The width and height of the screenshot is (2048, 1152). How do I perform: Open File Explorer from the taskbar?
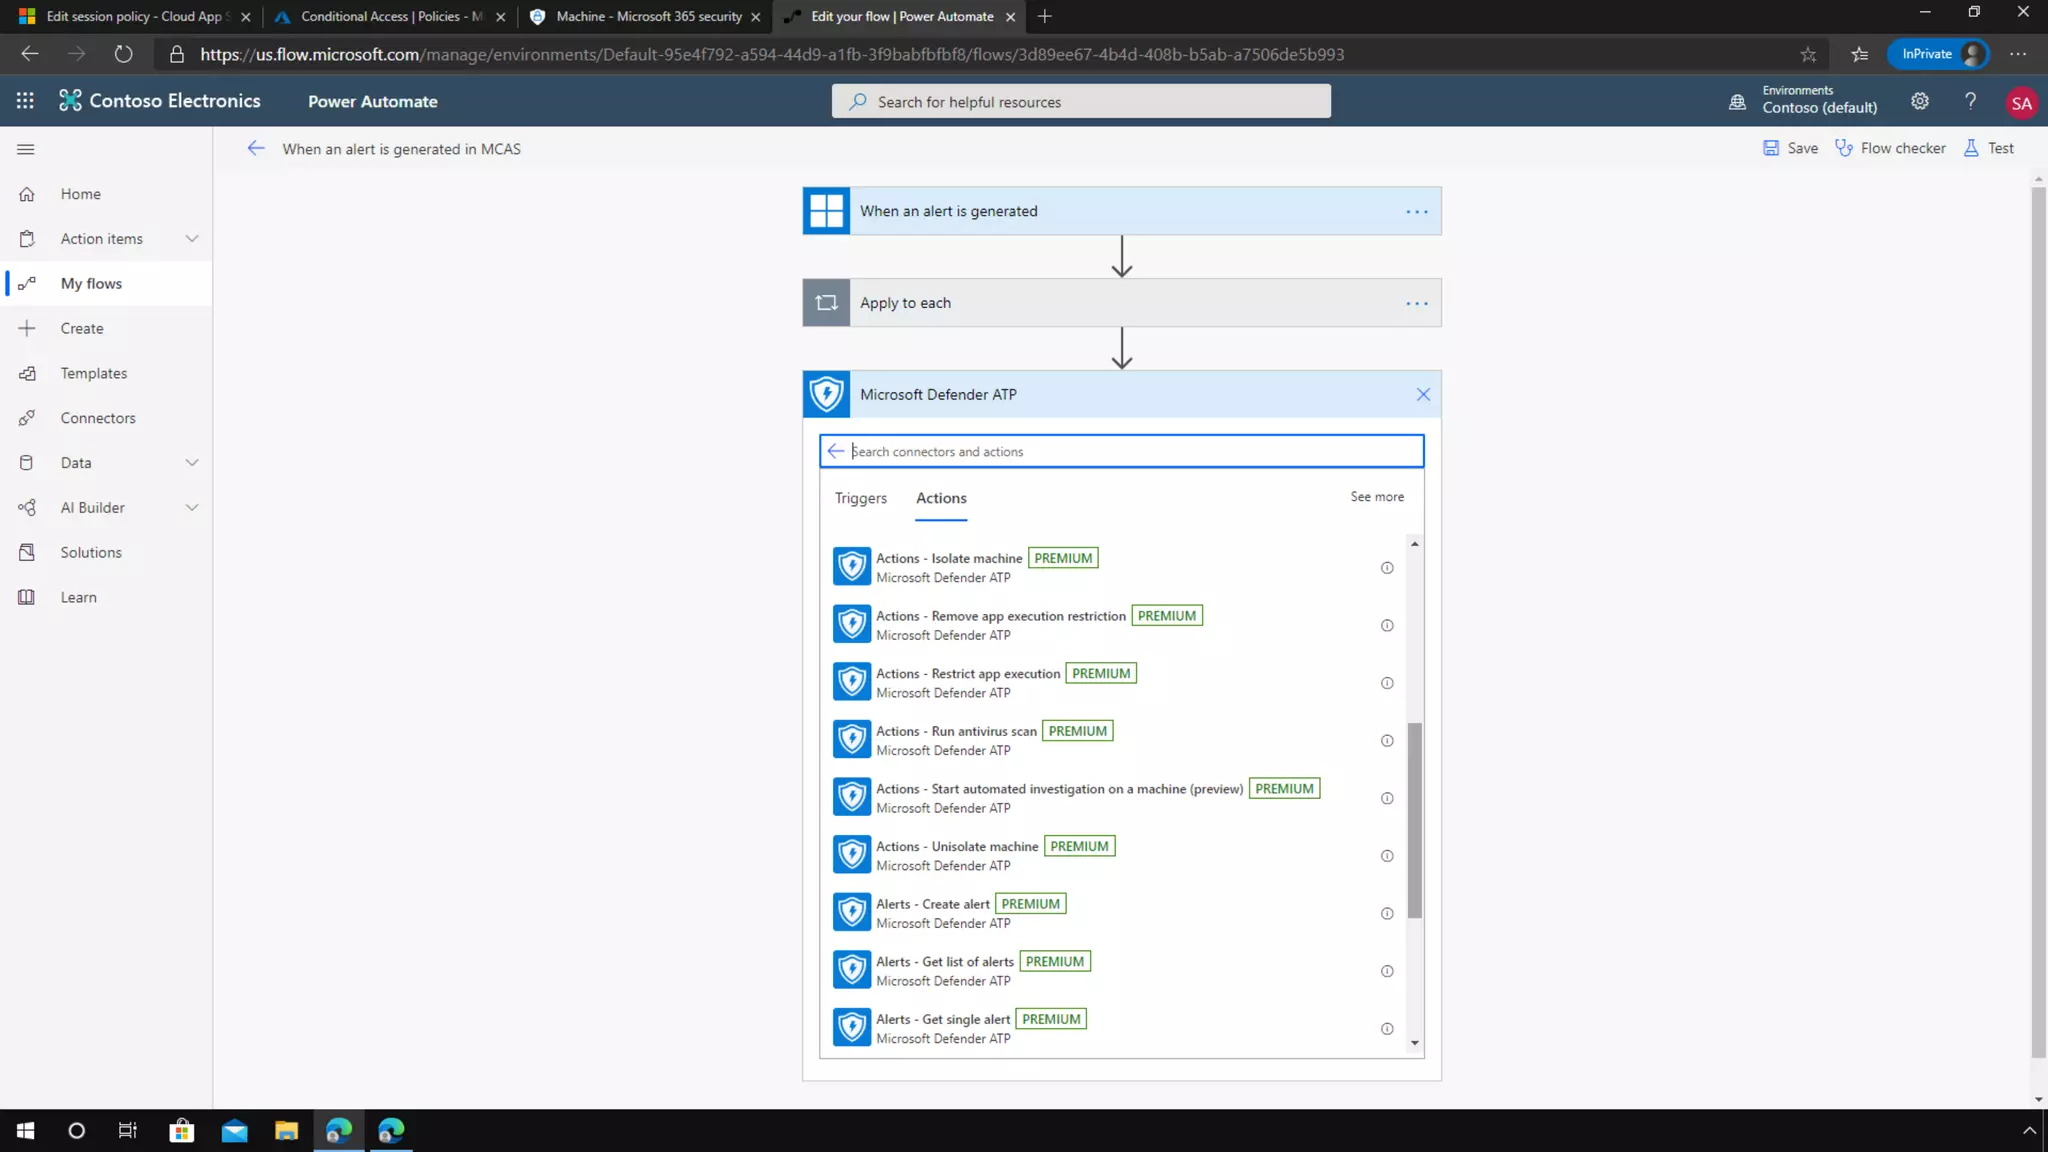286,1130
